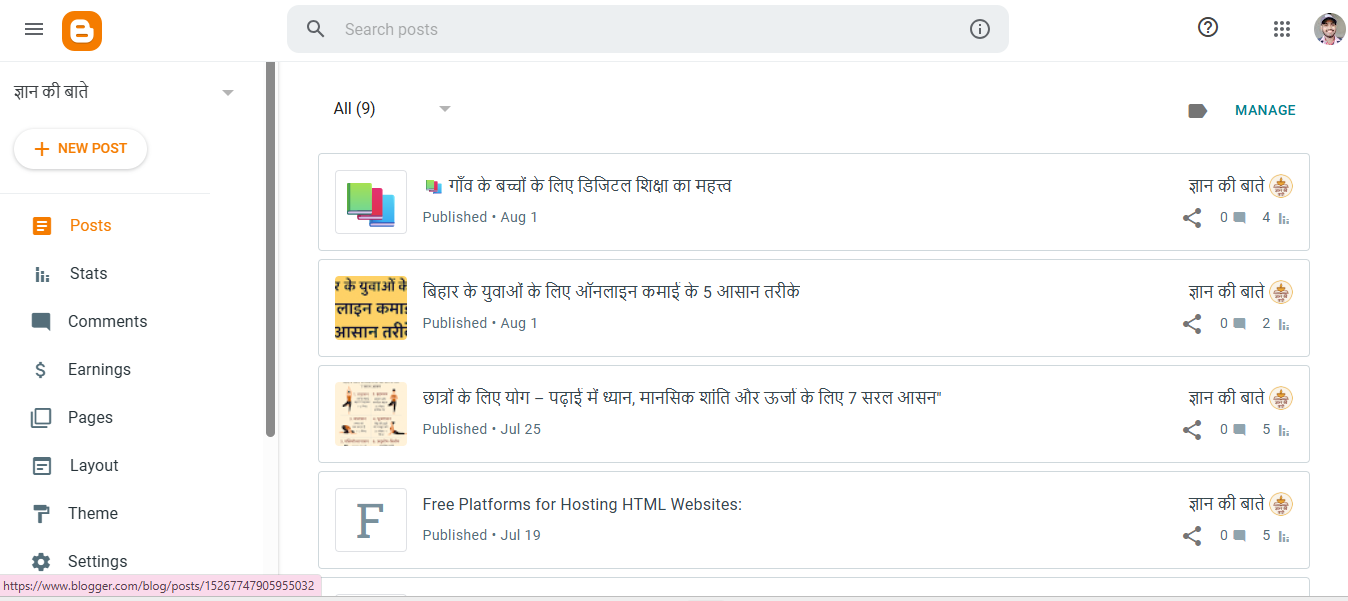This screenshot has height=601, width=1348.
Task: Open the hamburger navigation menu
Action: [x=33, y=28]
